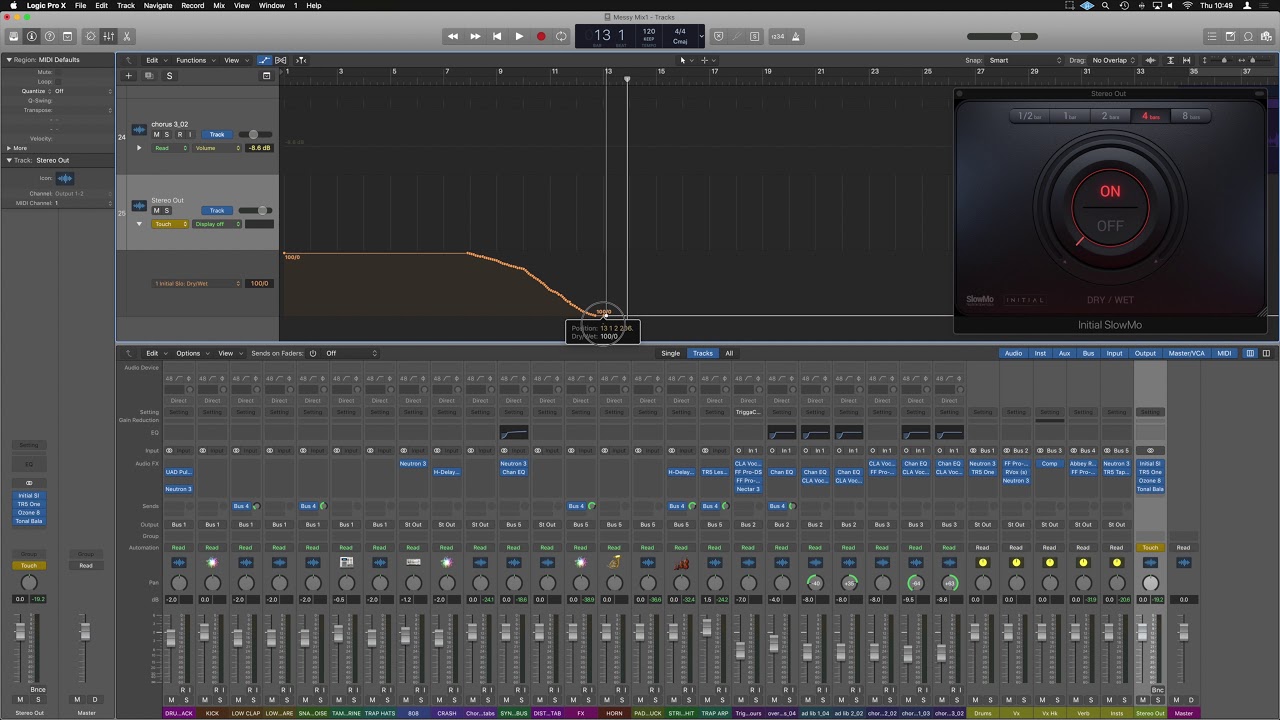Collapse the Track: Stereo Out inspector section
The width and height of the screenshot is (1280, 720).
pos(10,160)
